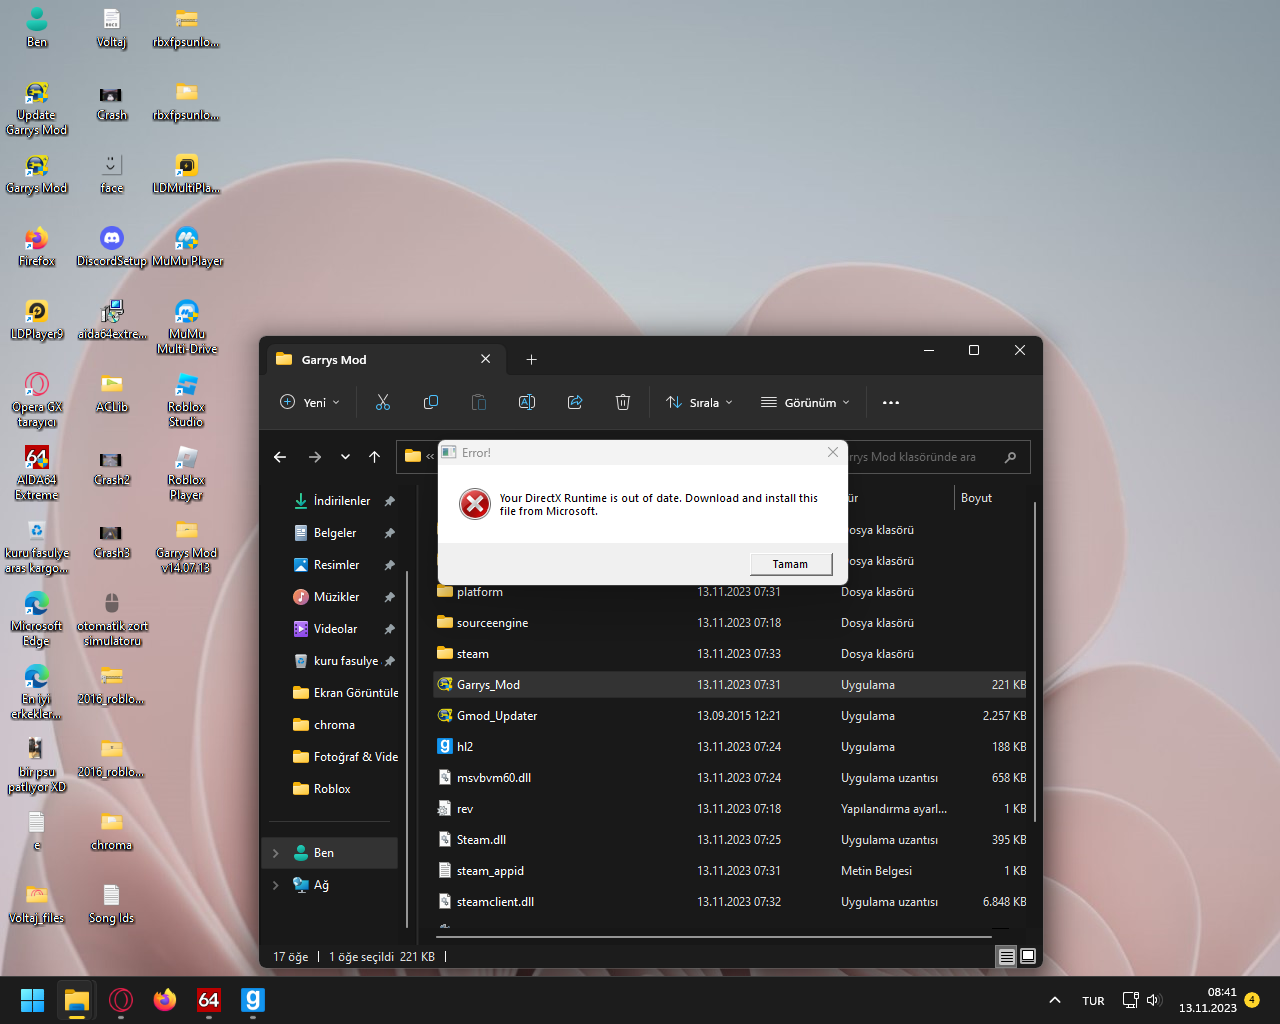Select the AIDA64 Extreme desktop shortcut

[x=37, y=473]
